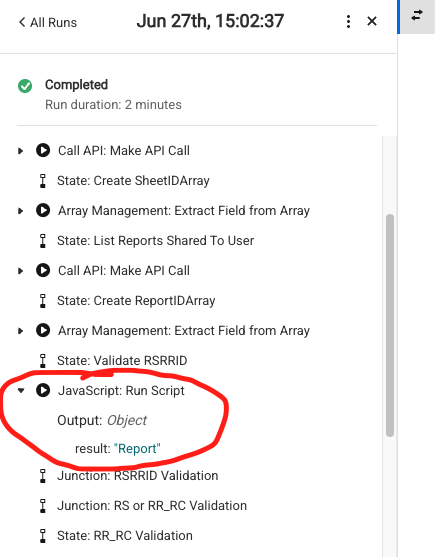Go back to All Runs
435x557 pixels.
coord(48,22)
